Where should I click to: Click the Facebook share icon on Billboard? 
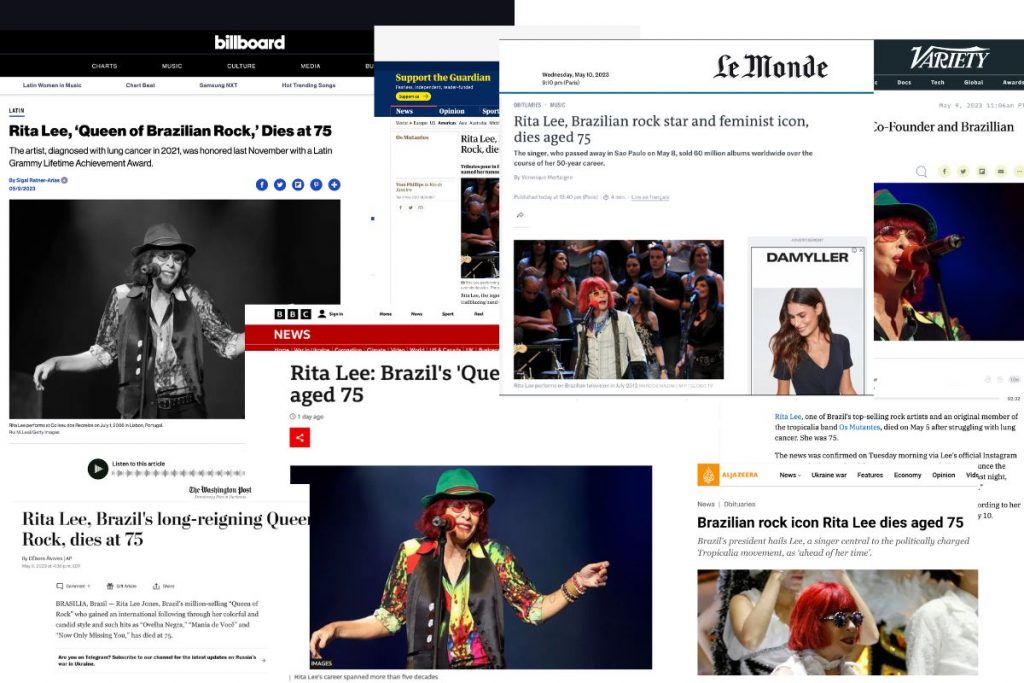pos(262,185)
